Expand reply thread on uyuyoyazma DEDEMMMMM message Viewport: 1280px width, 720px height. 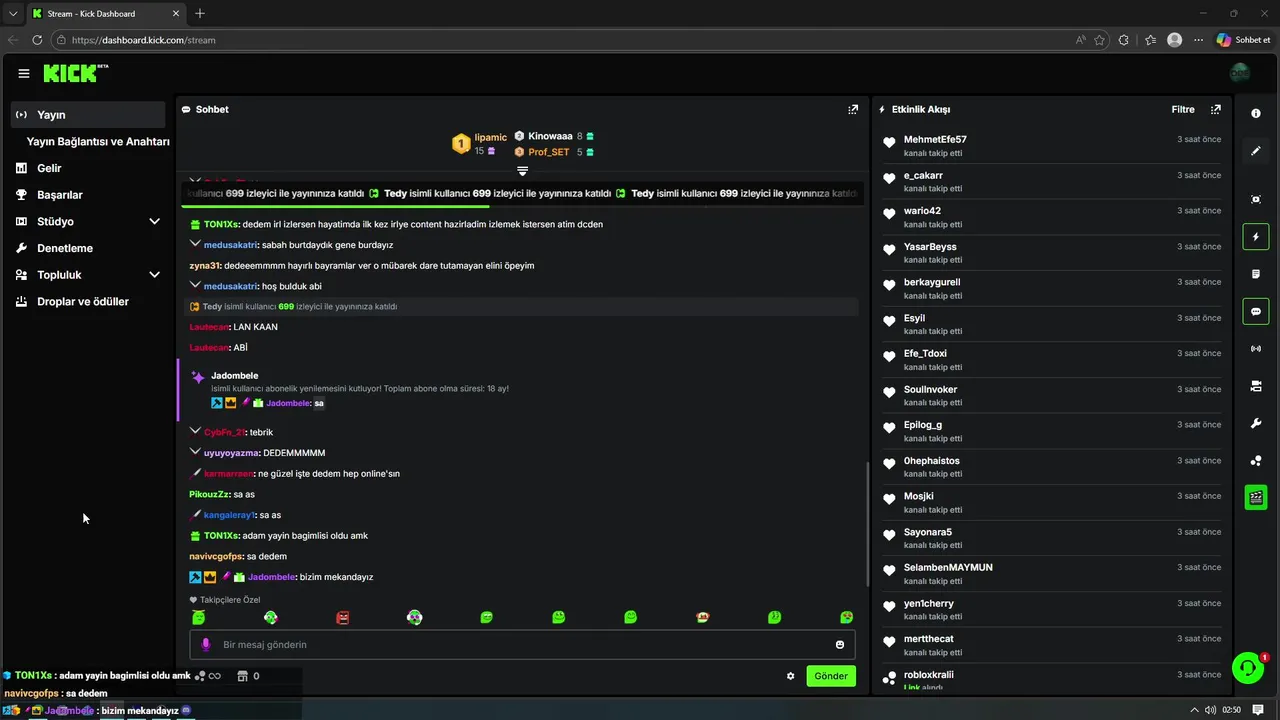click(196, 452)
